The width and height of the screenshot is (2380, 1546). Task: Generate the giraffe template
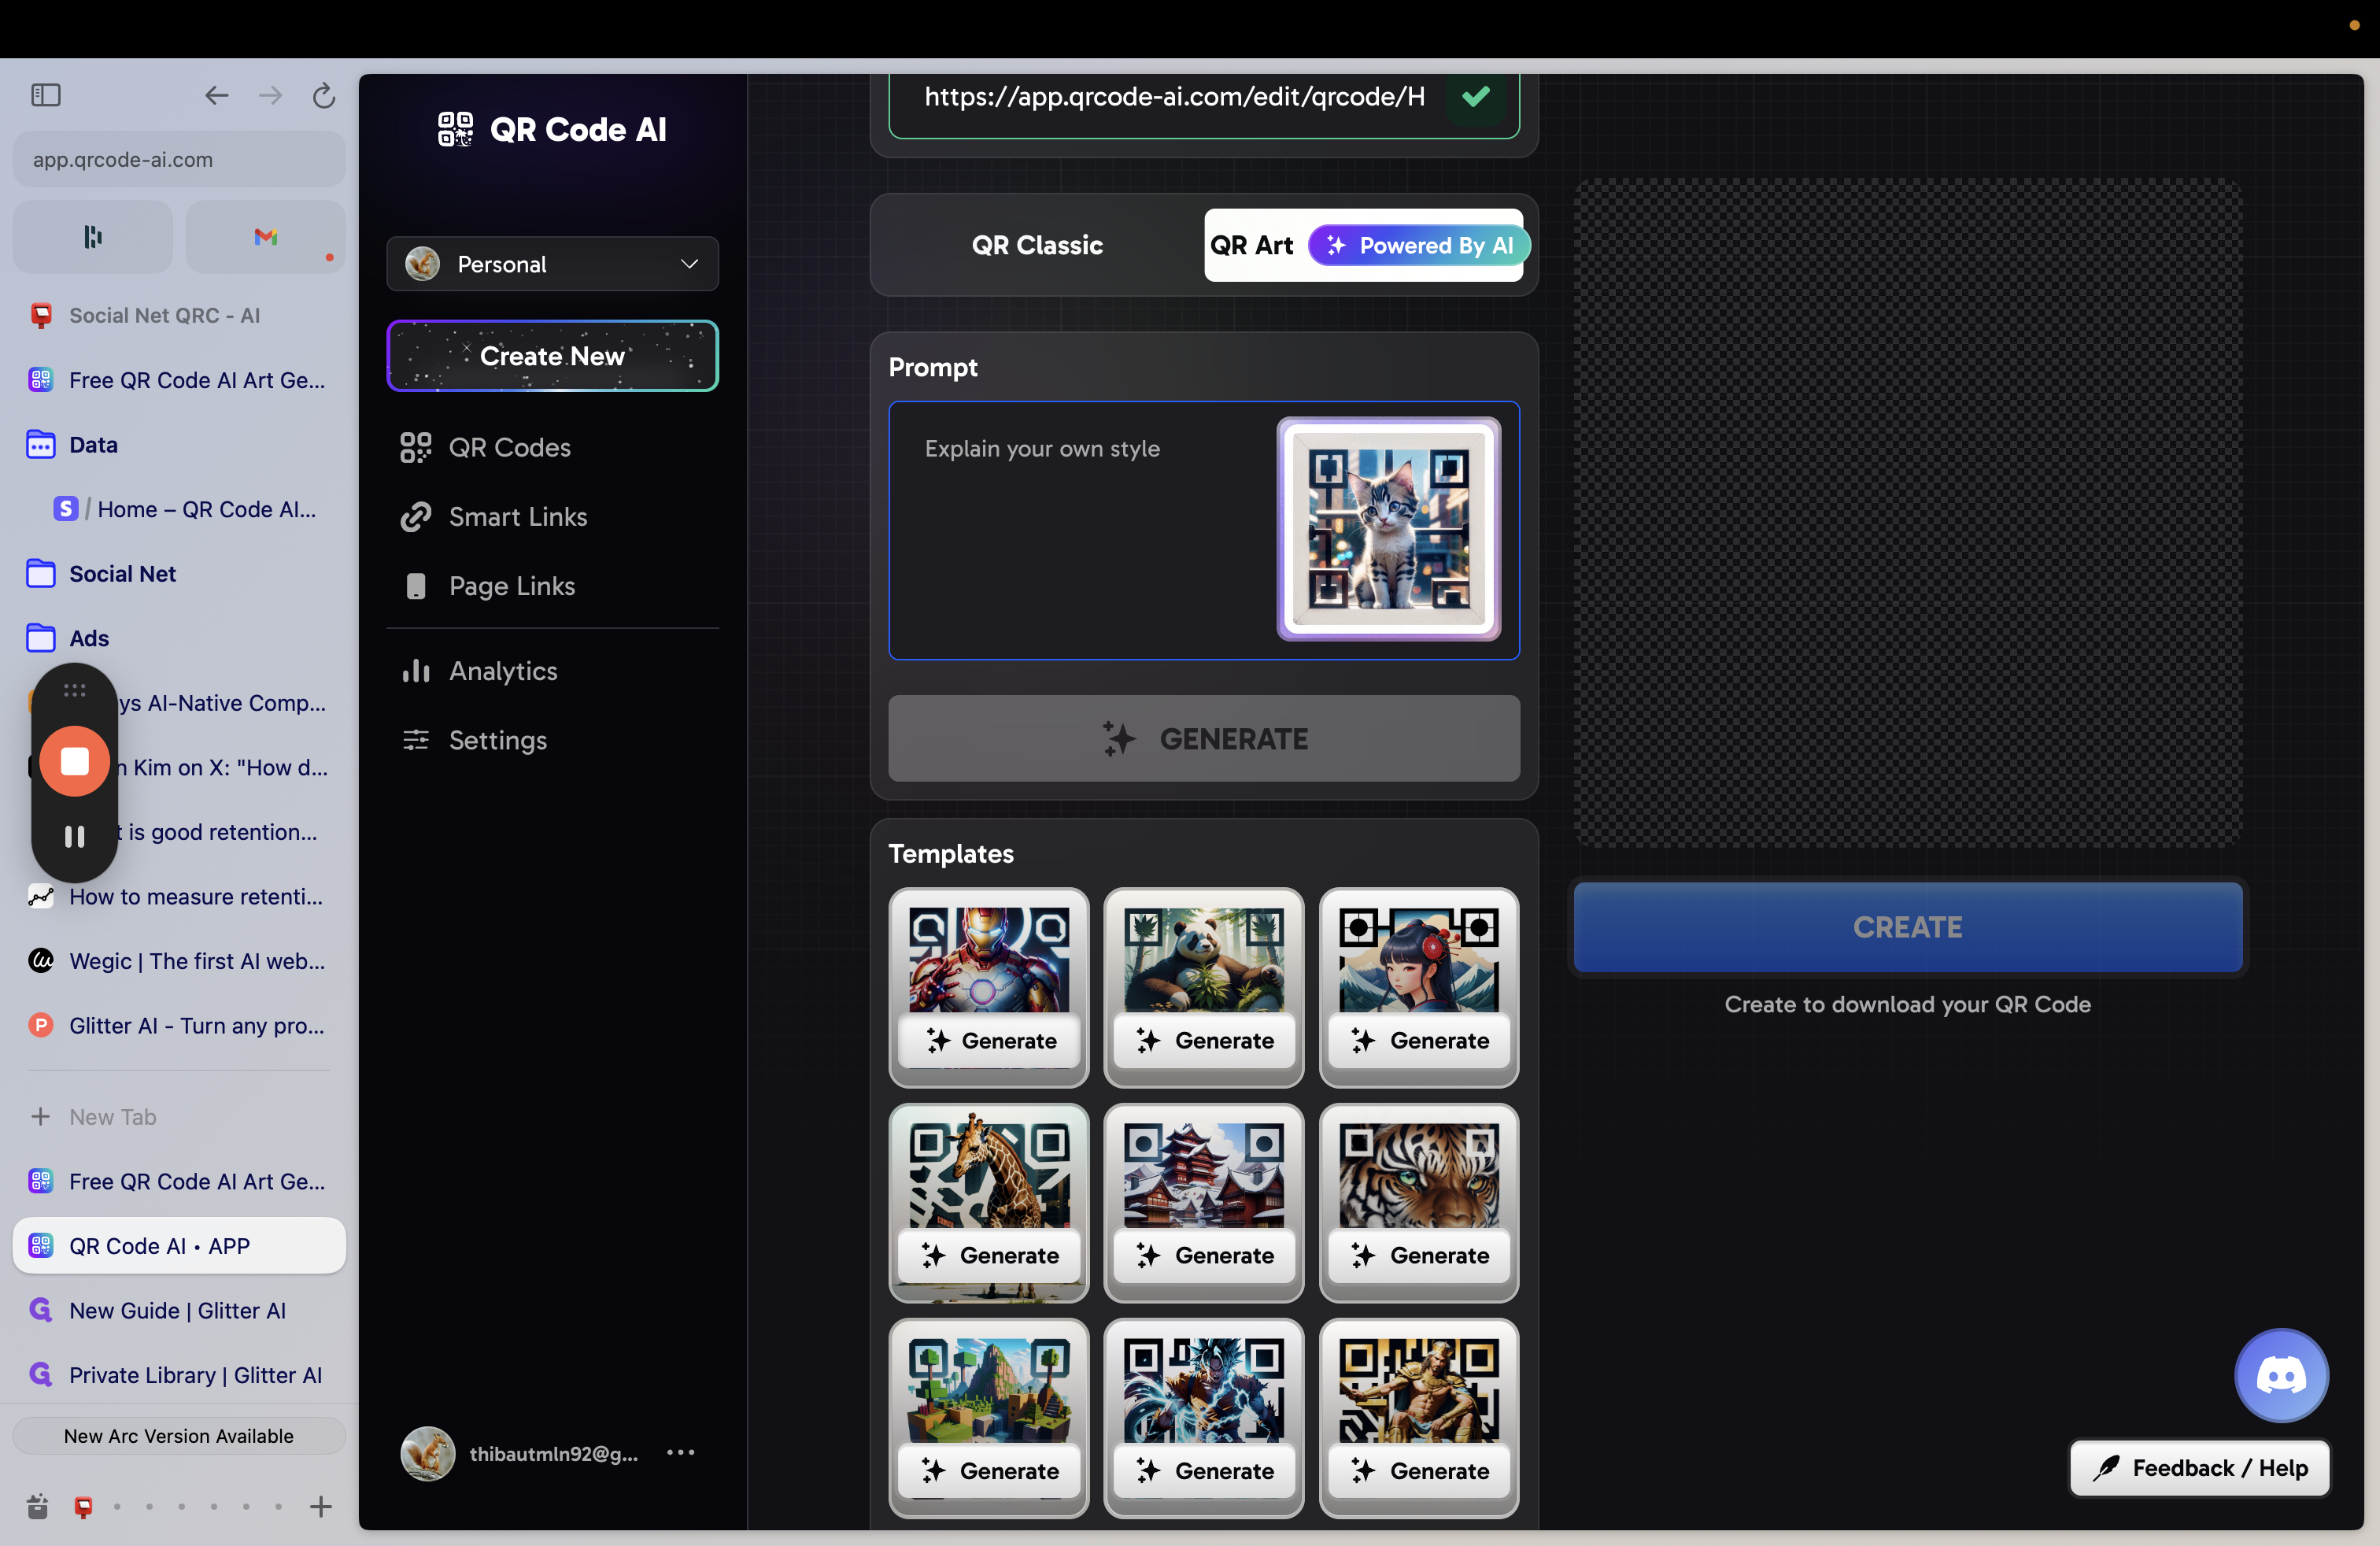click(989, 1255)
